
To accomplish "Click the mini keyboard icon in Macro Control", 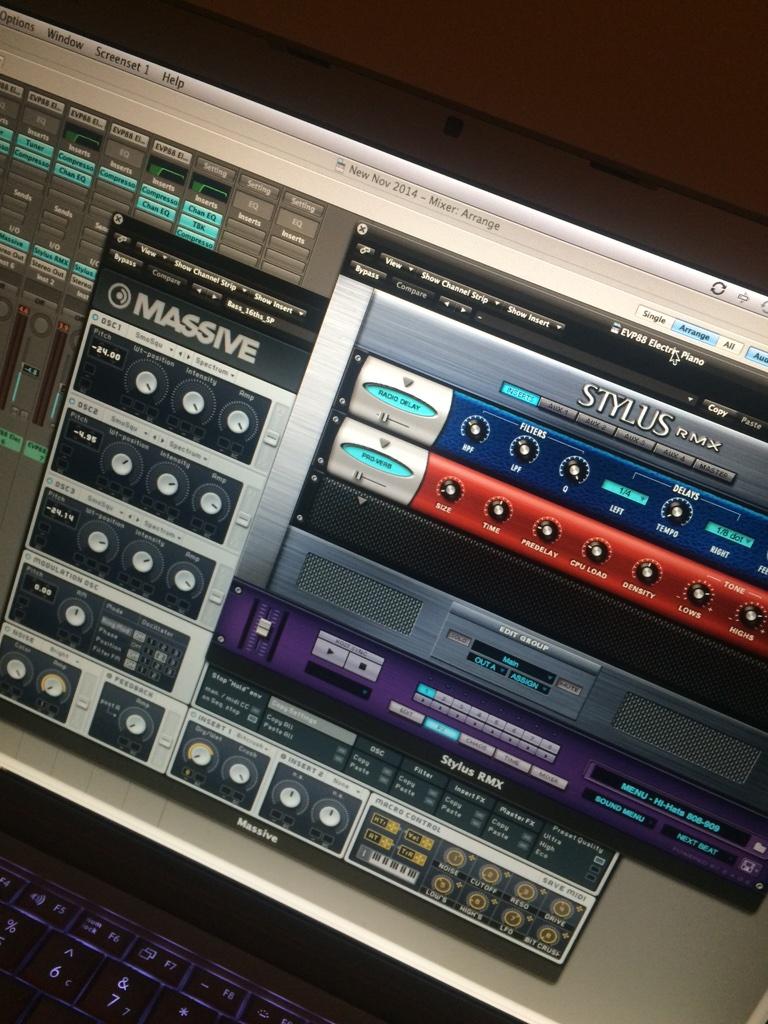I will pyautogui.click(x=389, y=863).
